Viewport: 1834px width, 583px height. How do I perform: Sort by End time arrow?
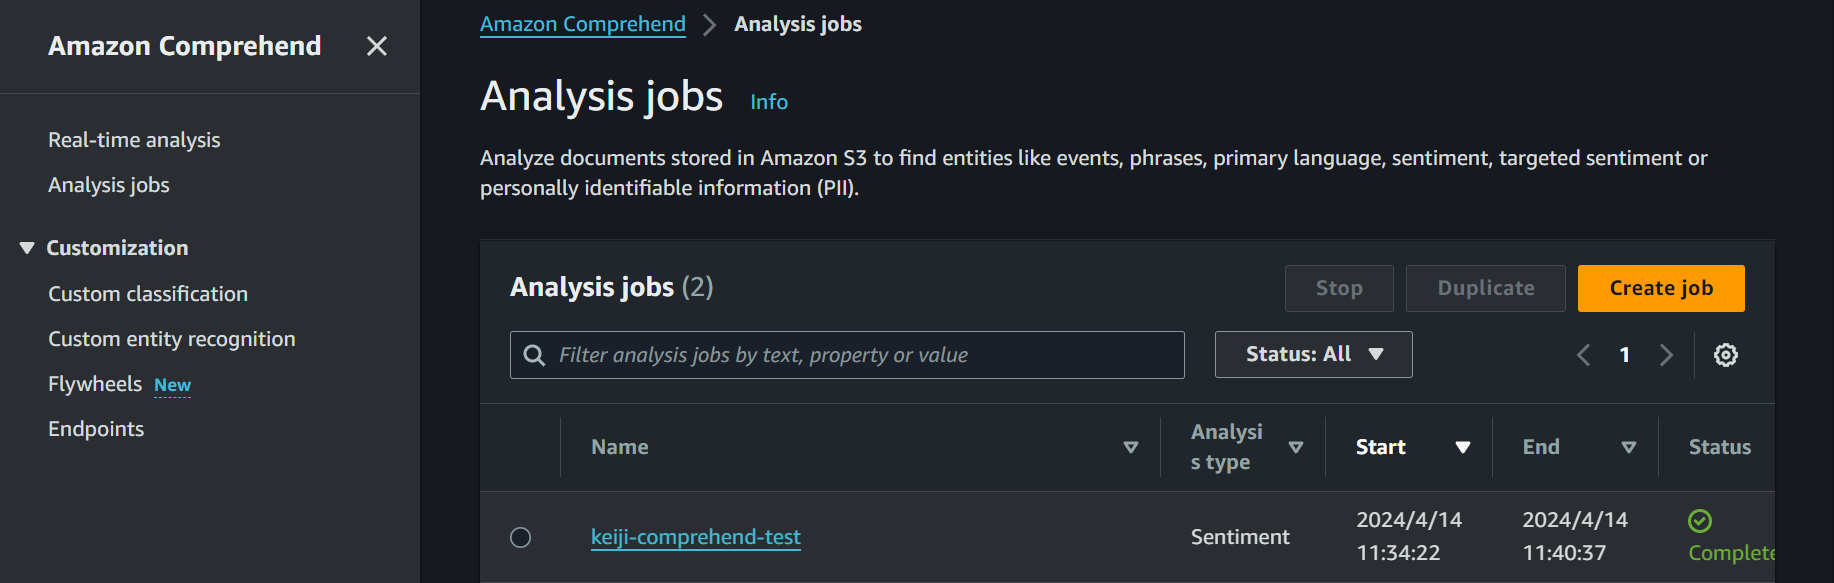coord(1629,447)
